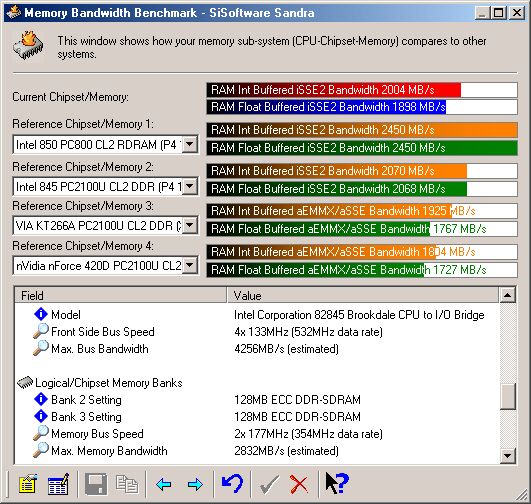Open Reference Chipset/Memory 1 dropdown
The height and width of the screenshot is (504, 531).
190,145
